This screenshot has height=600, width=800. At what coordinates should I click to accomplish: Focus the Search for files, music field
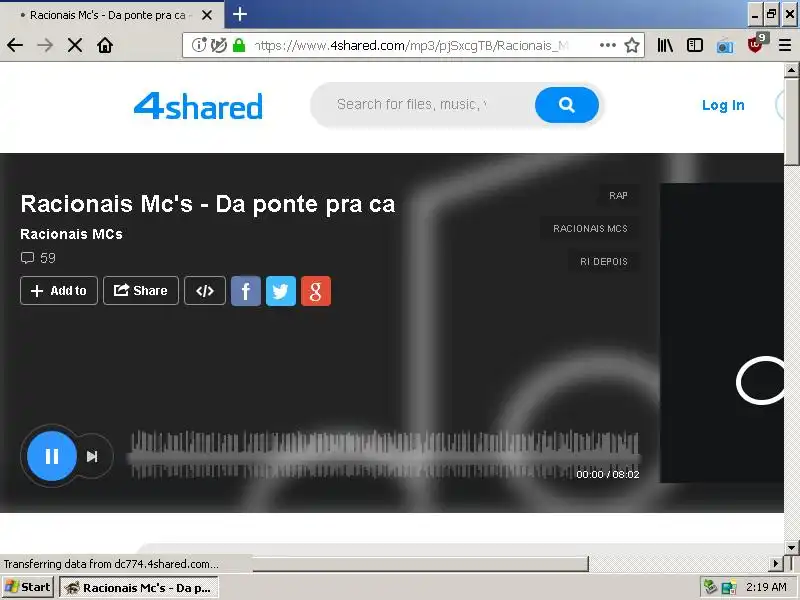click(x=423, y=105)
